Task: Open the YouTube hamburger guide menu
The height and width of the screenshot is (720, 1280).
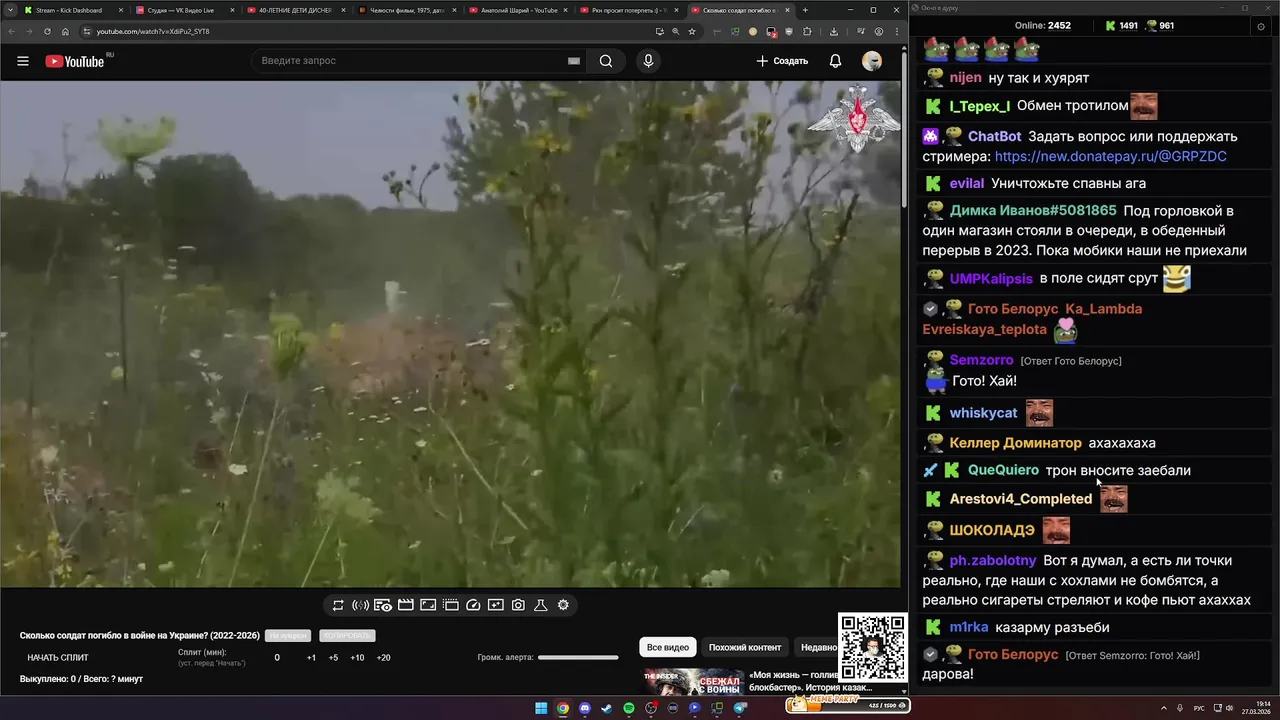Action: pos(23,61)
